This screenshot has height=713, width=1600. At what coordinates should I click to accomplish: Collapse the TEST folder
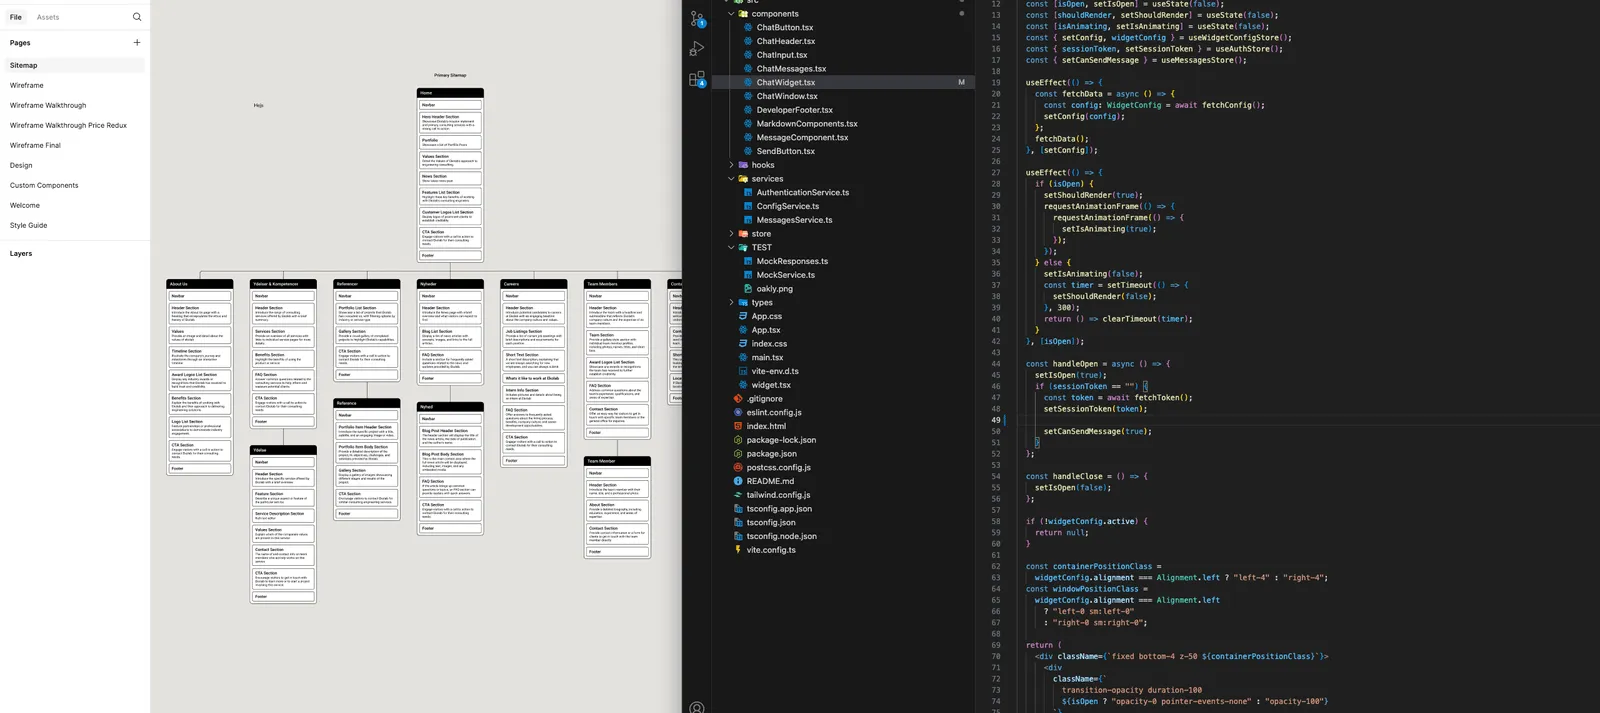pos(731,248)
